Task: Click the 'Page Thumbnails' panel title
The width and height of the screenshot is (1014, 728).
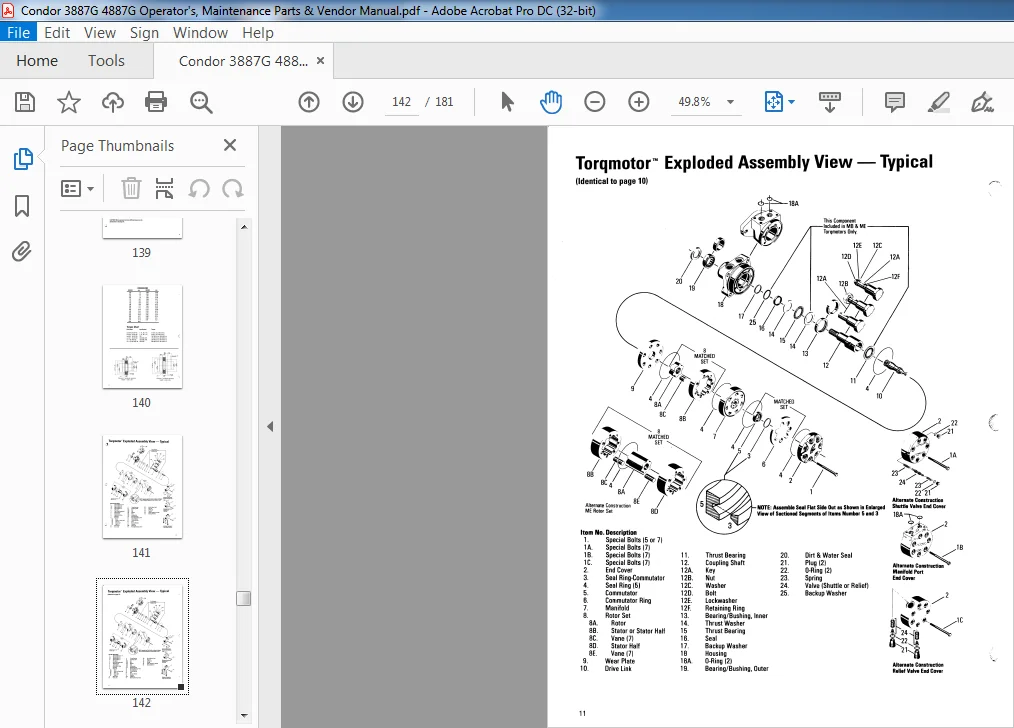Action: [x=117, y=146]
